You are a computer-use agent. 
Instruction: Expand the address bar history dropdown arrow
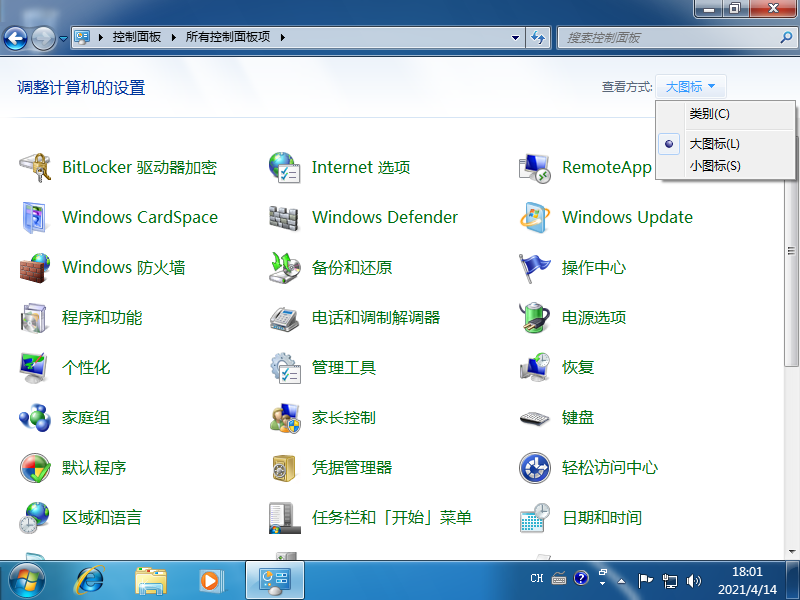516,38
